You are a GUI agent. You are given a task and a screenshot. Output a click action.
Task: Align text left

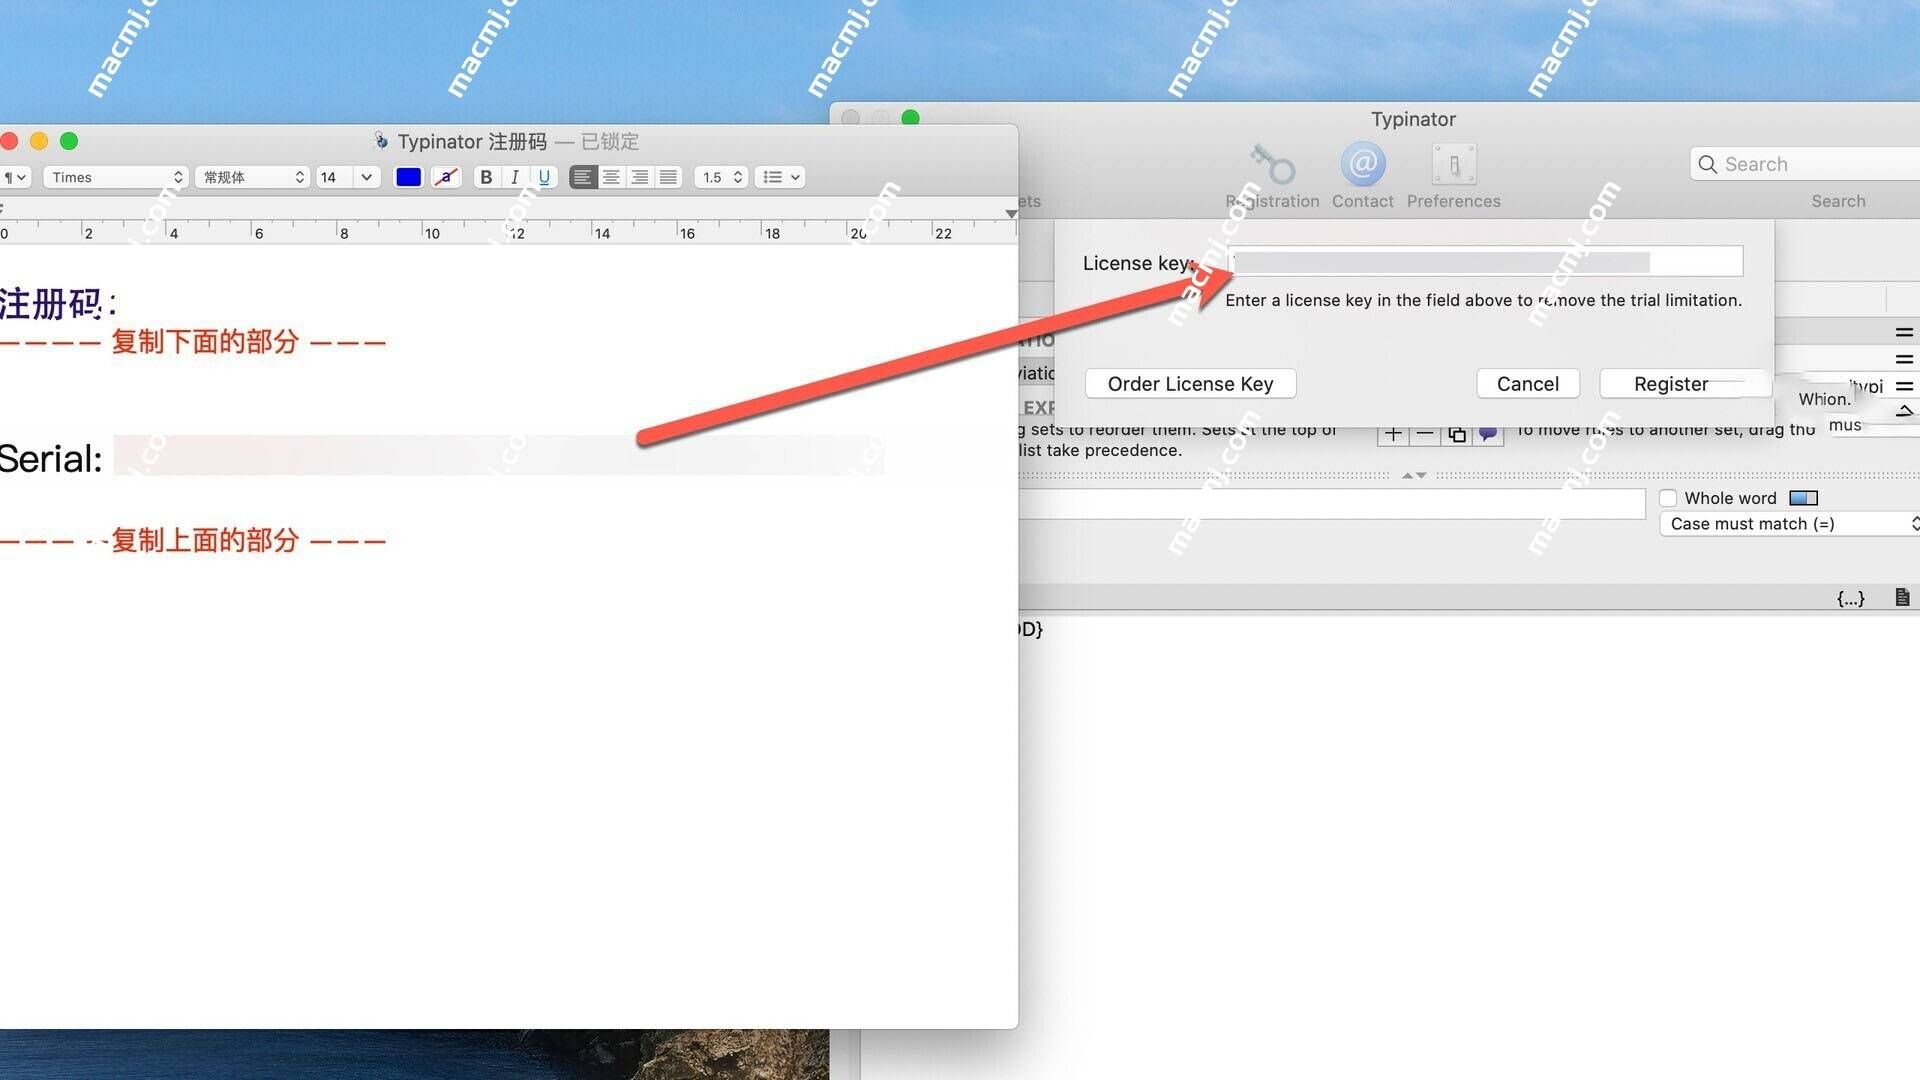(x=582, y=177)
